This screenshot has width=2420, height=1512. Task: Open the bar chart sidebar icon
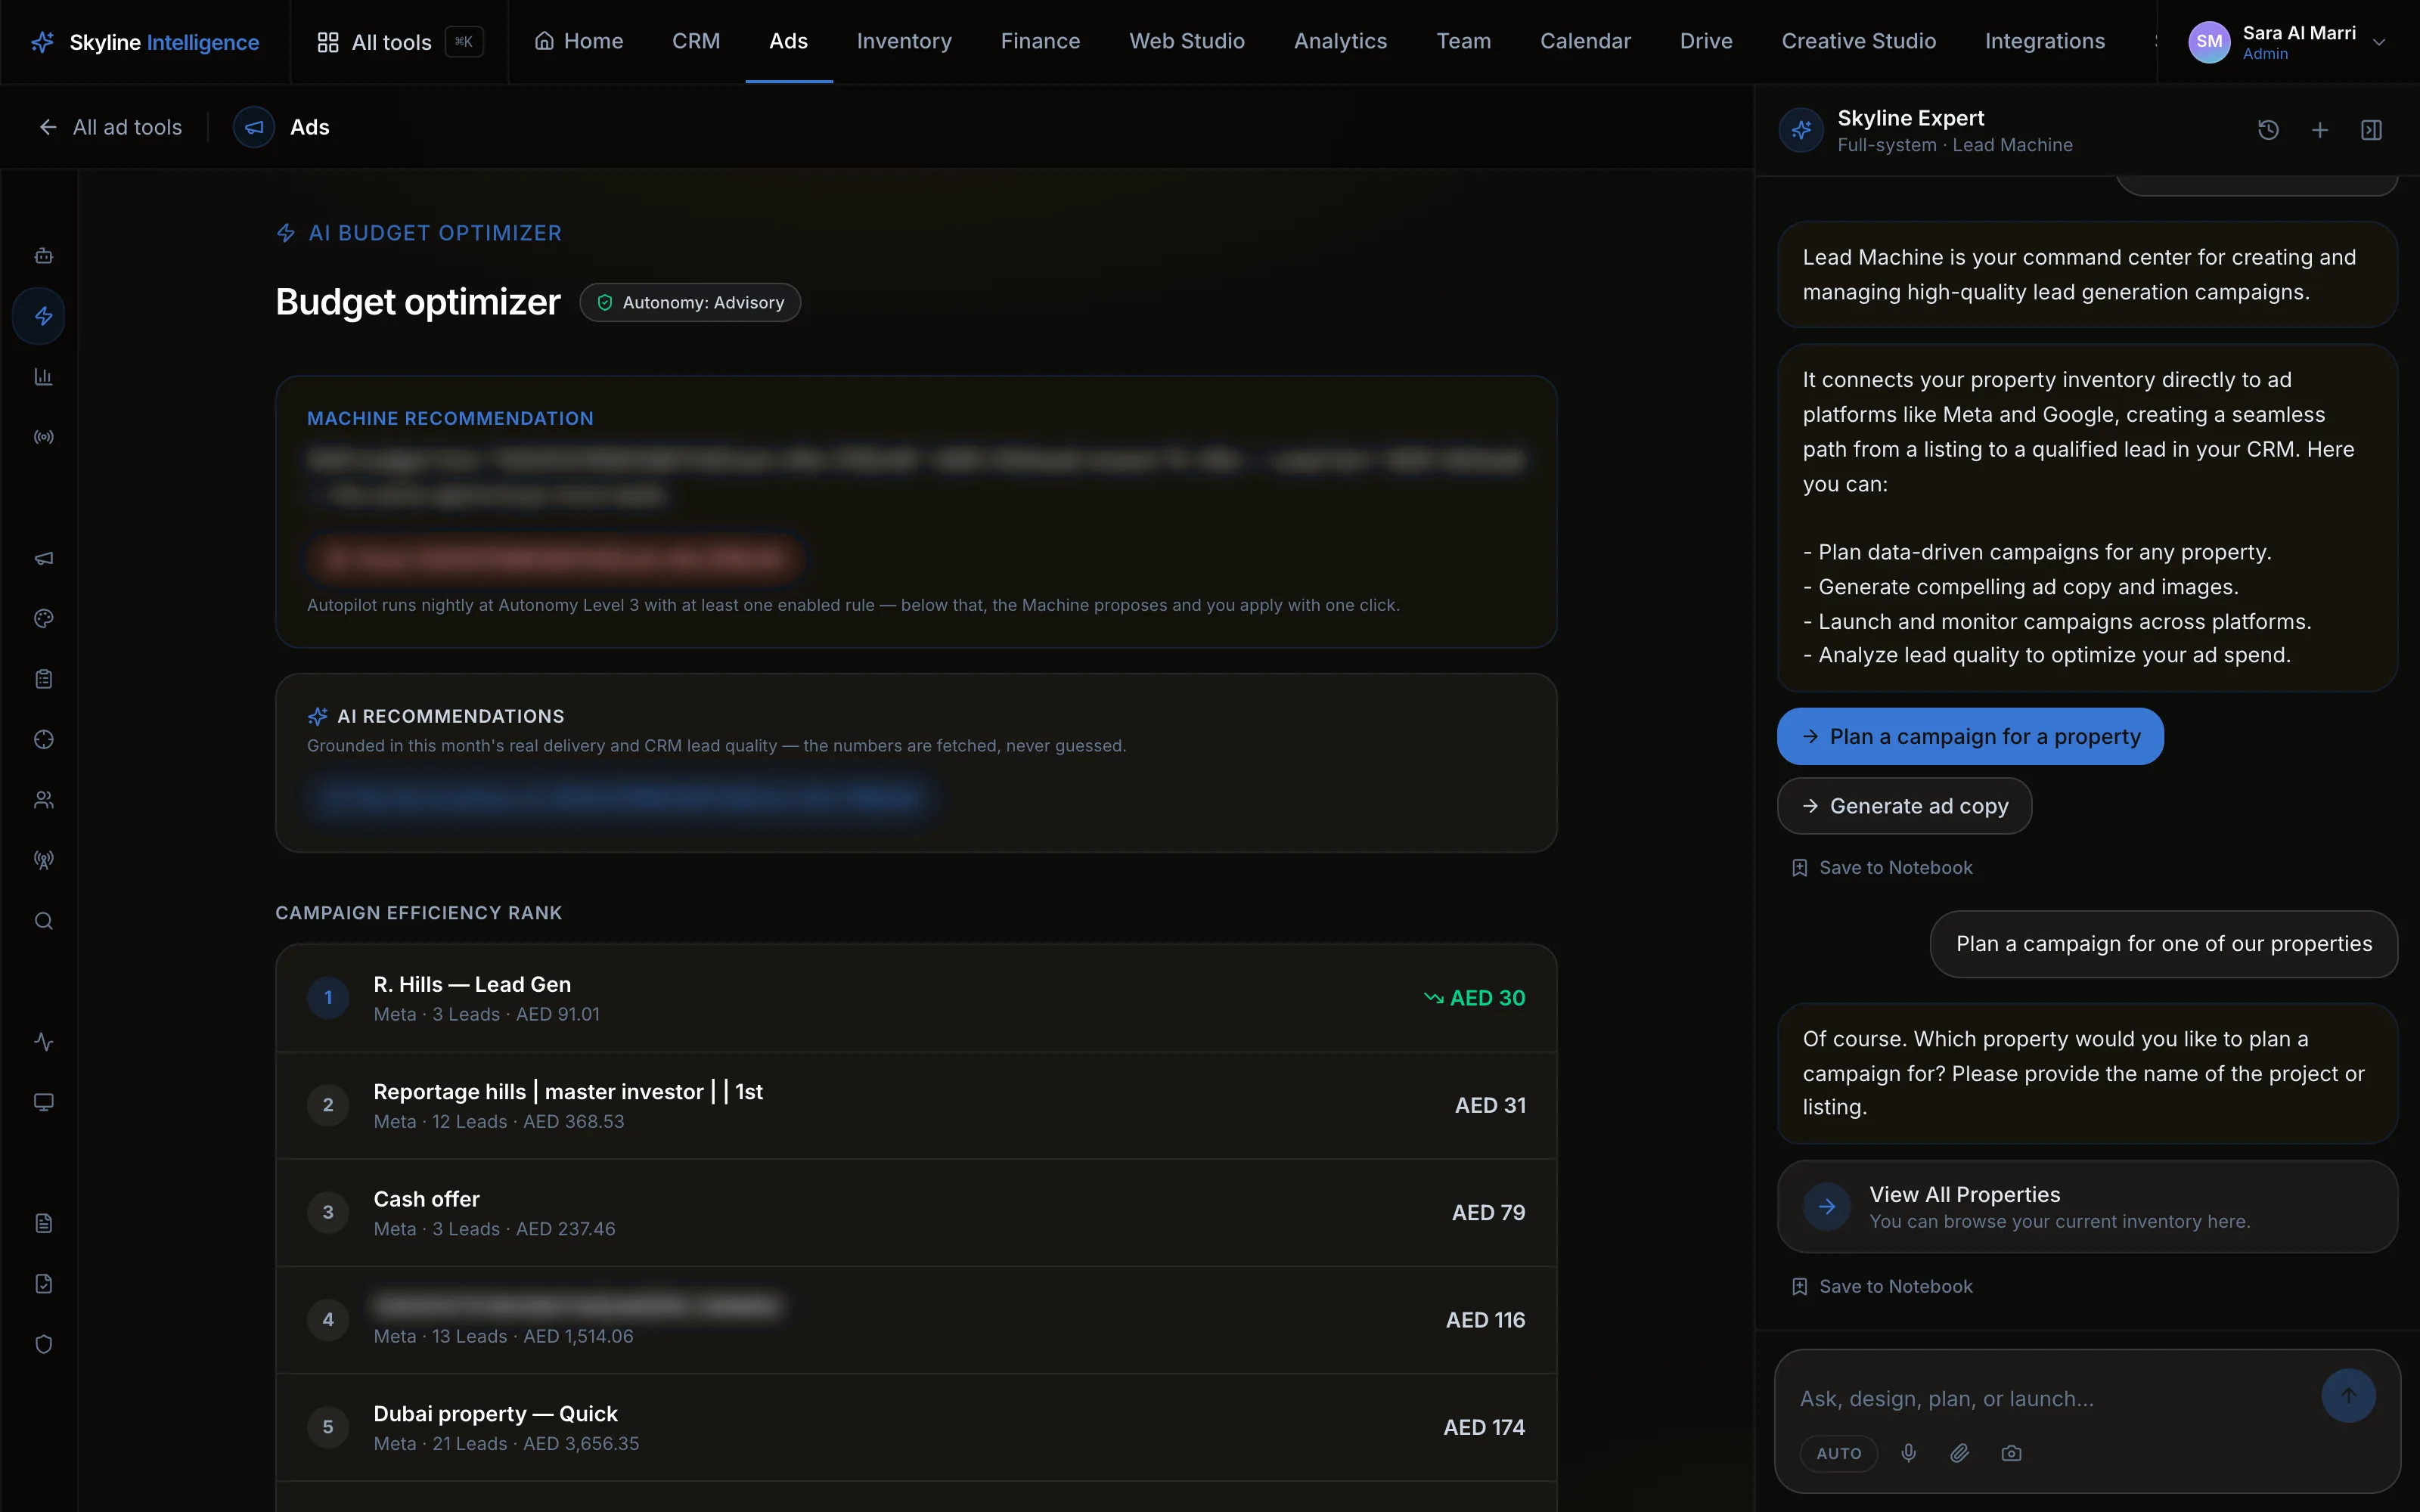[x=43, y=377]
